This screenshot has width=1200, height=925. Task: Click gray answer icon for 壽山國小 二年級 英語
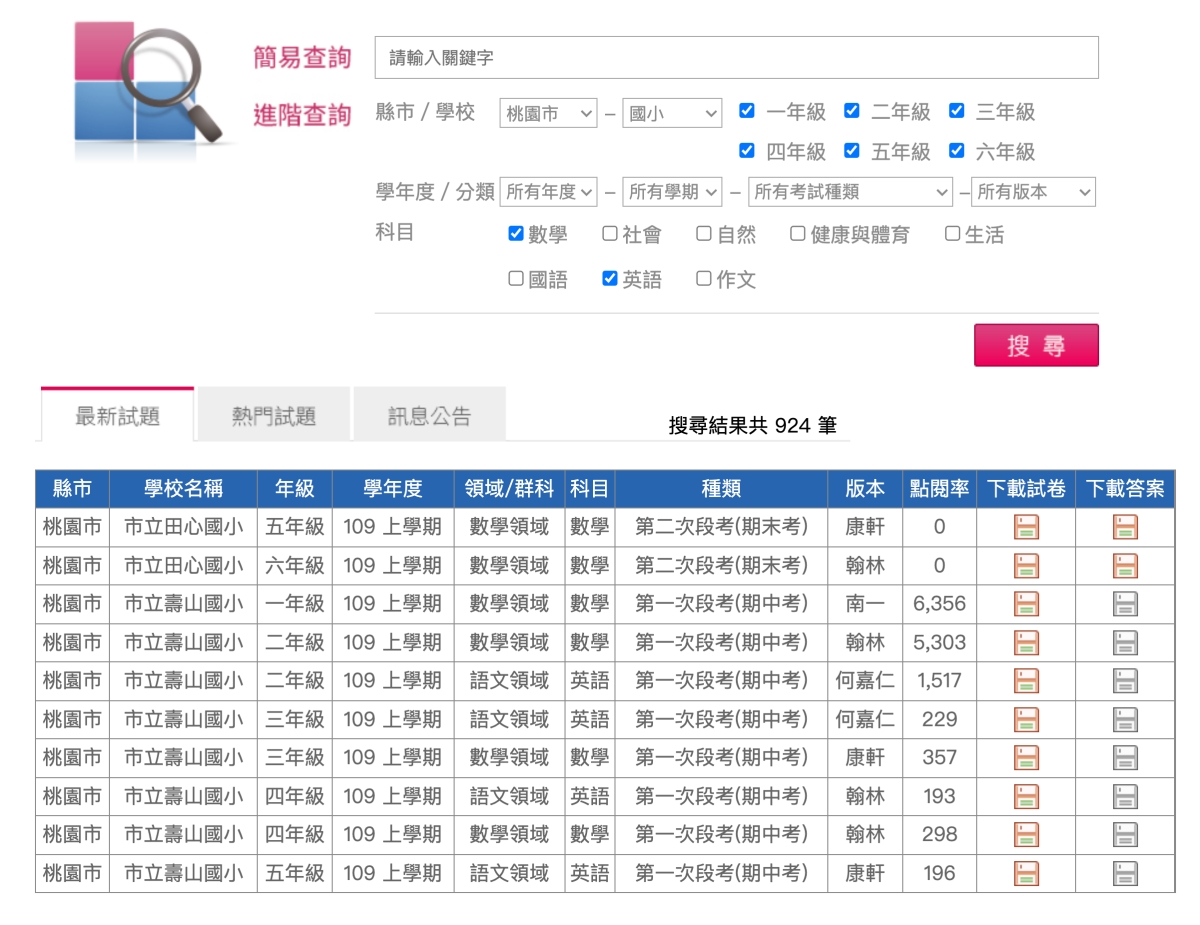pyautogui.click(x=1125, y=681)
